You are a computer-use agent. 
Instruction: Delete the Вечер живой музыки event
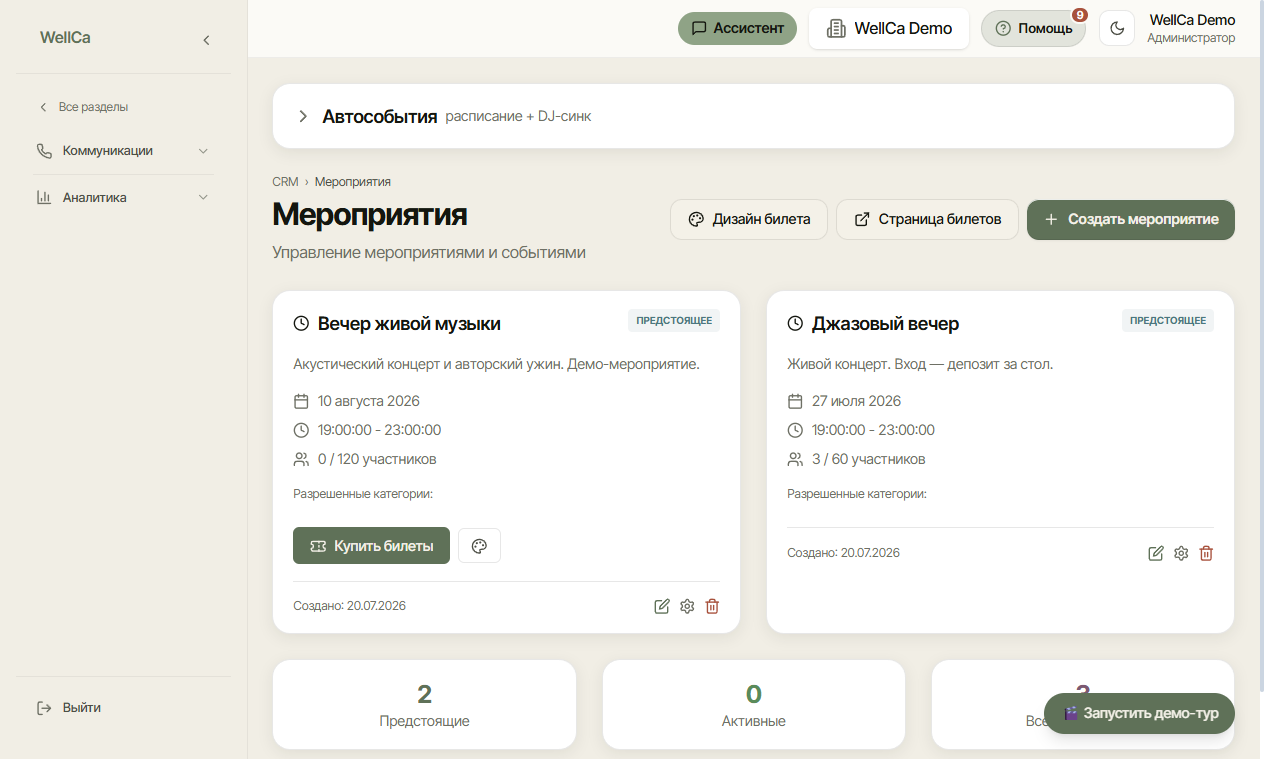pos(712,606)
